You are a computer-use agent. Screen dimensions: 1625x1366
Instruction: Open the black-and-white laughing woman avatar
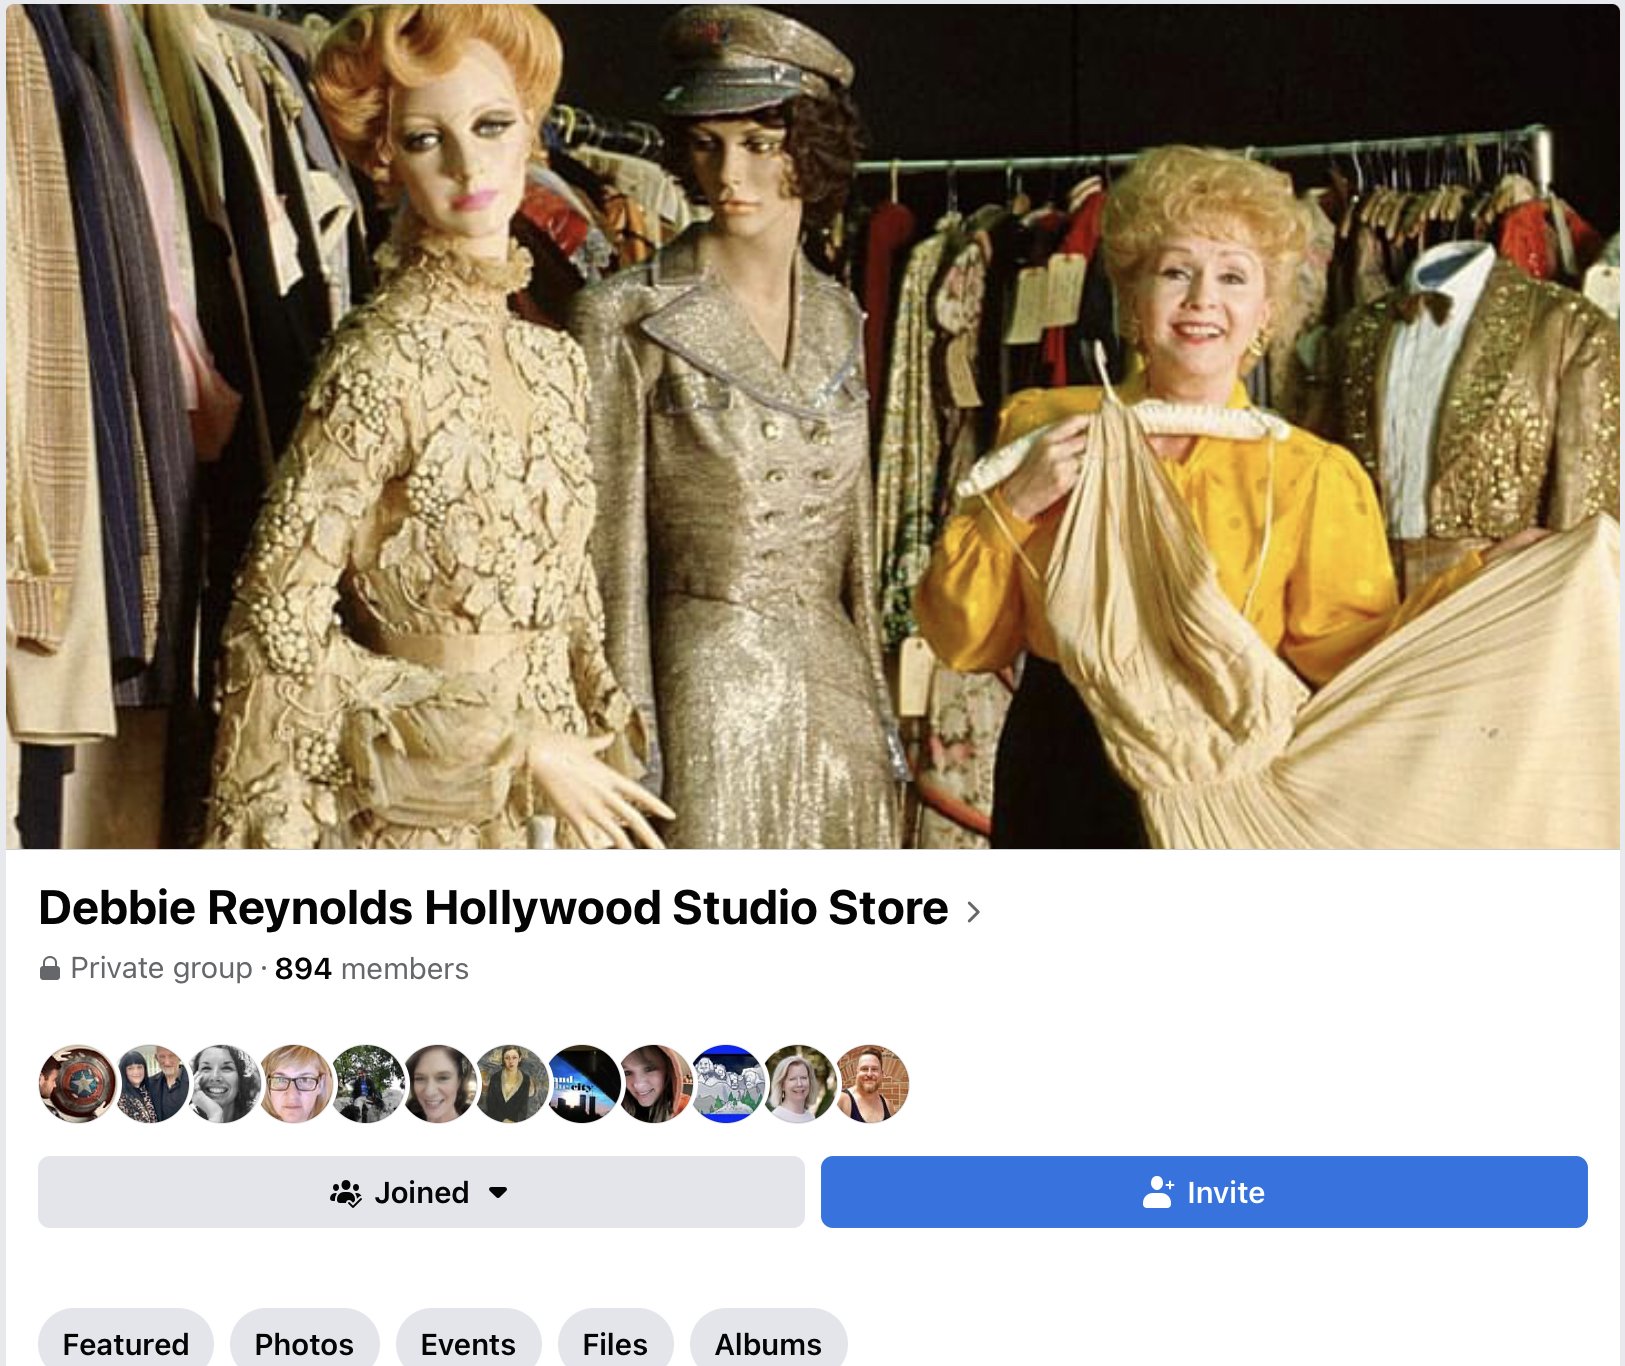tap(224, 1084)
